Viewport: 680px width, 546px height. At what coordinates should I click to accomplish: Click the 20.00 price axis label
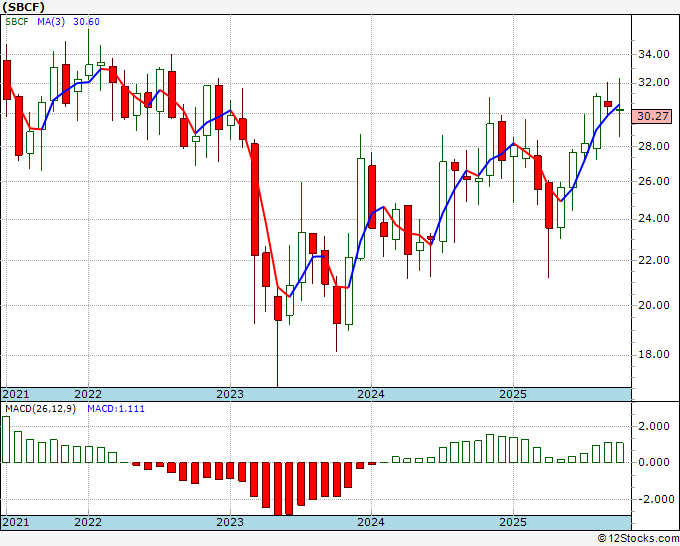click(654, 305)
